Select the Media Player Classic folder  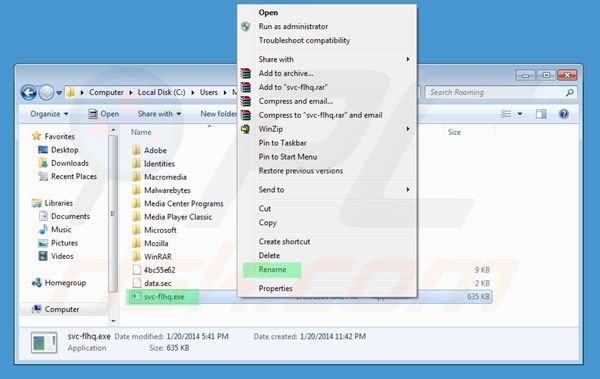172,217
